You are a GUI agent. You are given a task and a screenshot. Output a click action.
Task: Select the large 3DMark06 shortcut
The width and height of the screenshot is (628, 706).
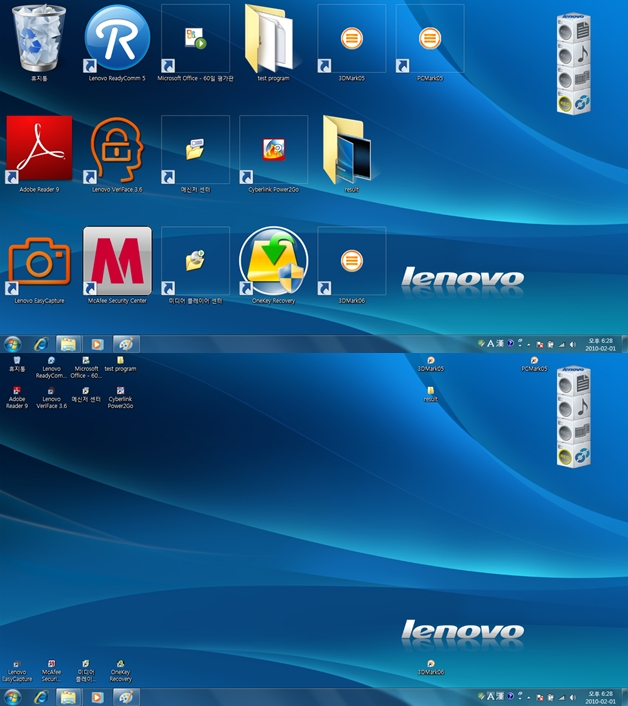352,261
